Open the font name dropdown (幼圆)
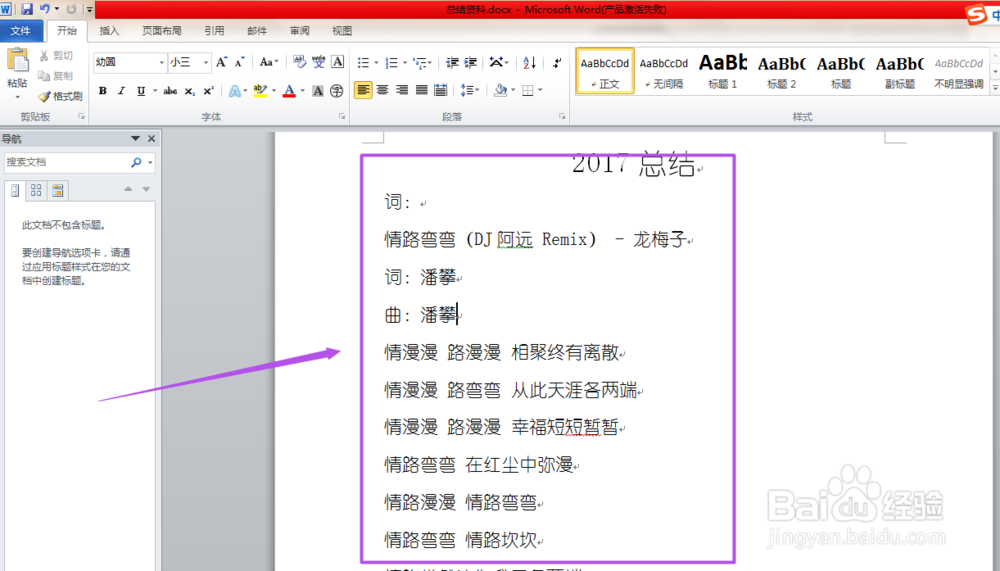1000x571 pixels. [x=161, y=63]
